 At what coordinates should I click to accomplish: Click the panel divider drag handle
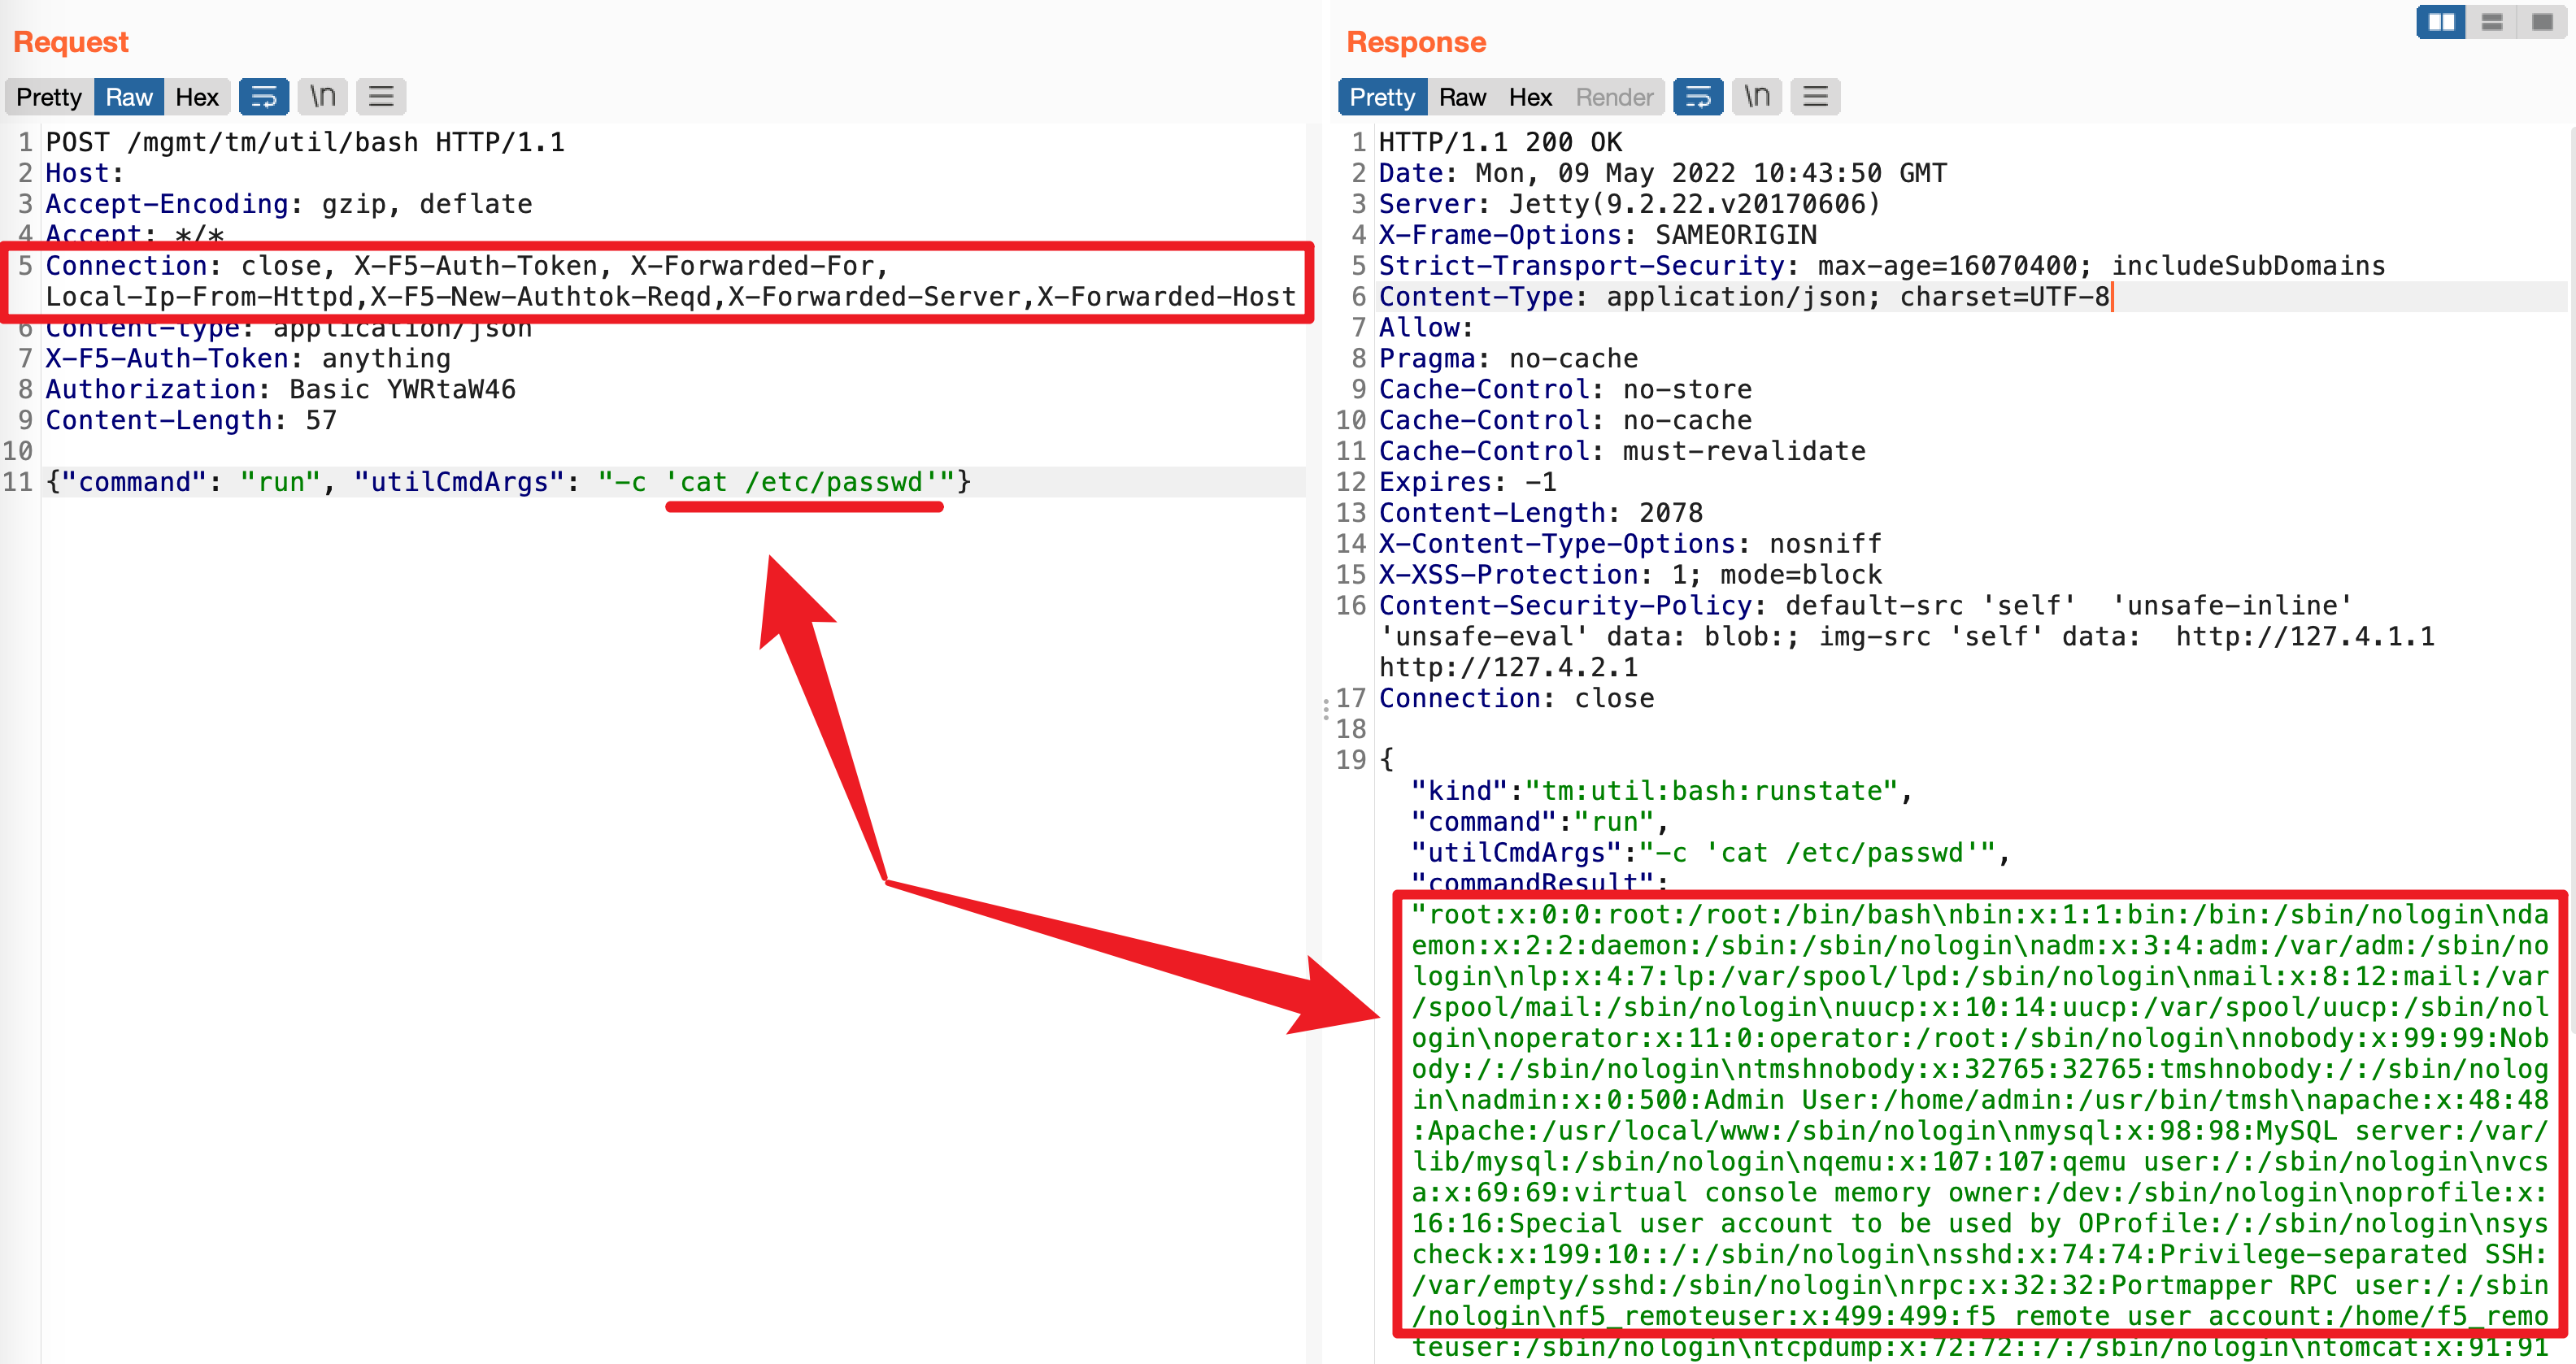click(x=1326, y=709)
